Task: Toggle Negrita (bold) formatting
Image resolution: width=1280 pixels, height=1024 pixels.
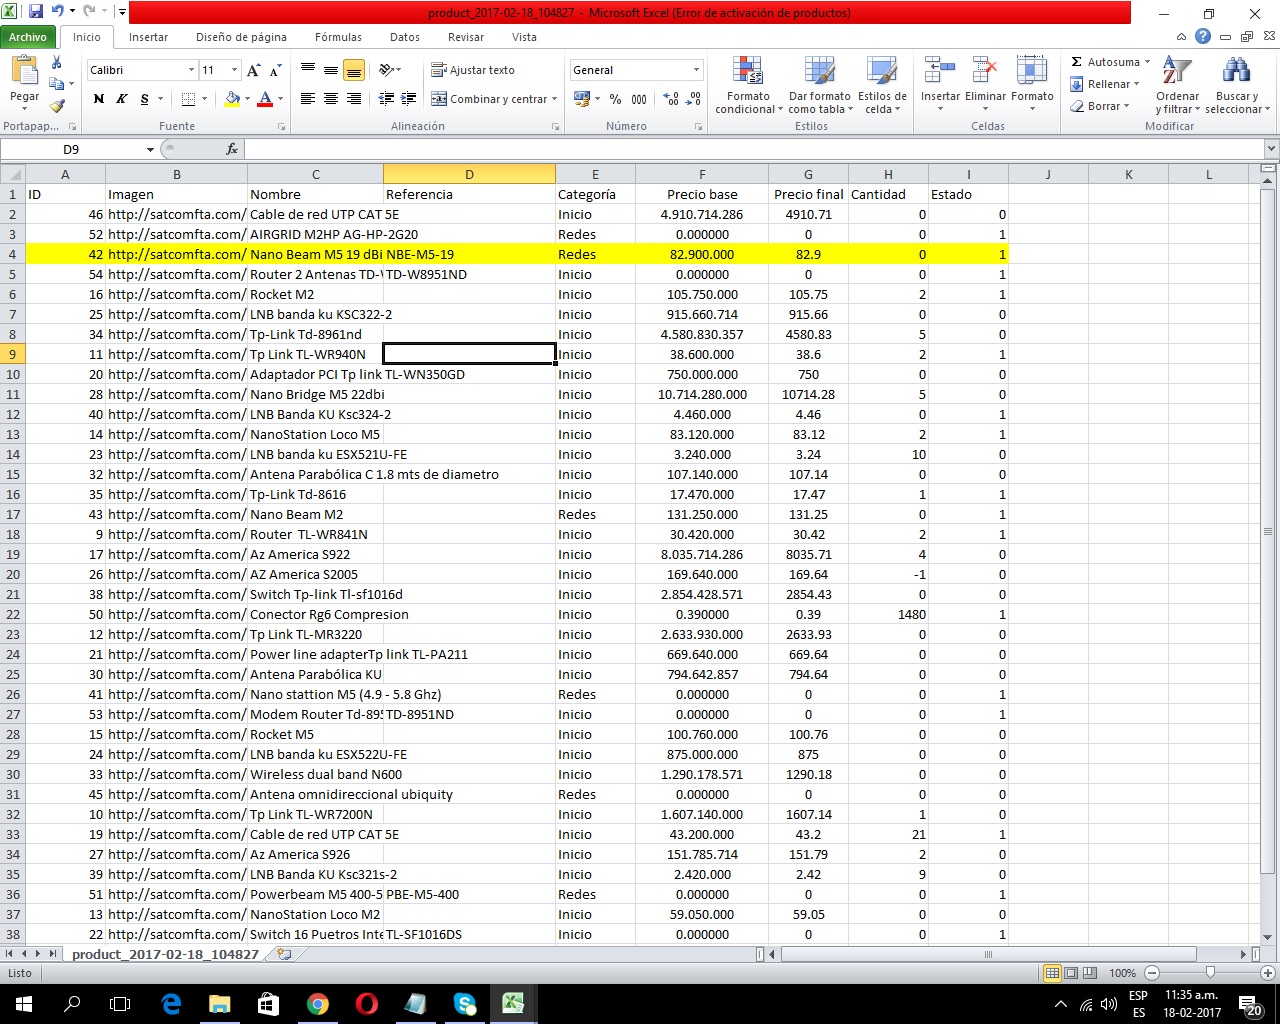Action: 98,99
